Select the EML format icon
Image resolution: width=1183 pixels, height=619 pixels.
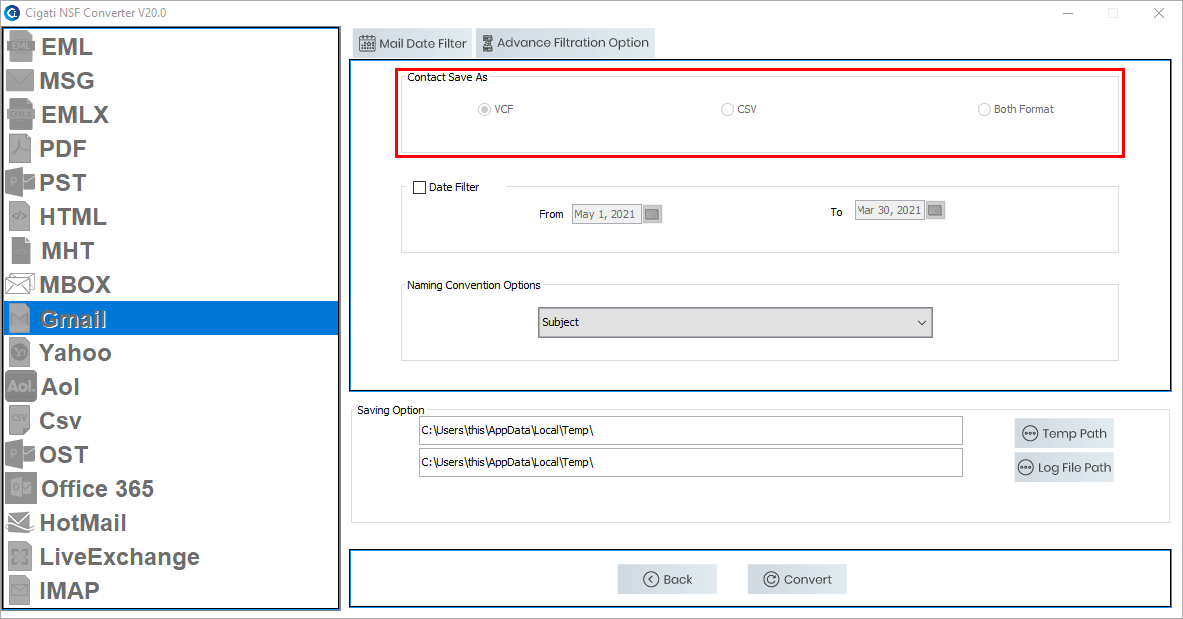coord(20,47)
